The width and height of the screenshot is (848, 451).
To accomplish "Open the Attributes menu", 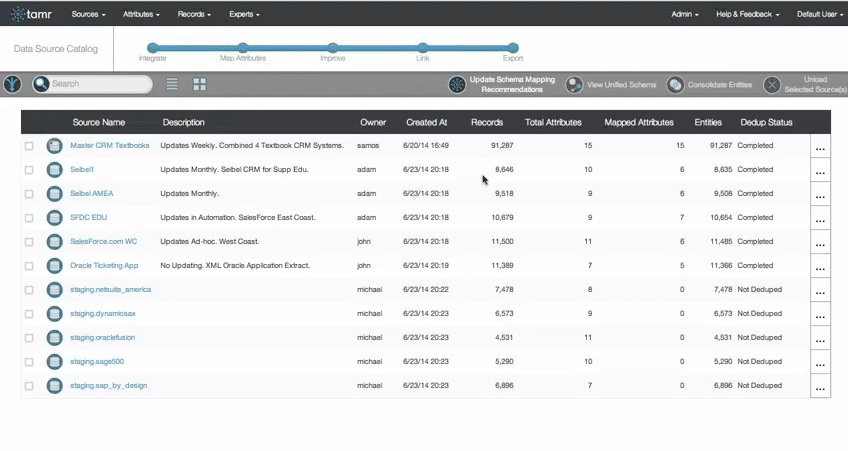I will tap(141, 15).
